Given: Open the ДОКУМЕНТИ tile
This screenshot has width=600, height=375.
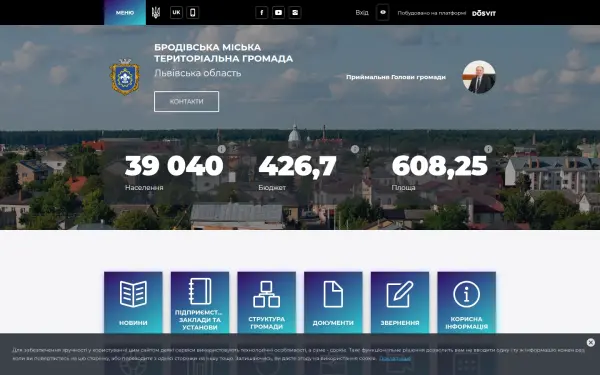Looking at the screenshot, I should click(x=333, y=302).
